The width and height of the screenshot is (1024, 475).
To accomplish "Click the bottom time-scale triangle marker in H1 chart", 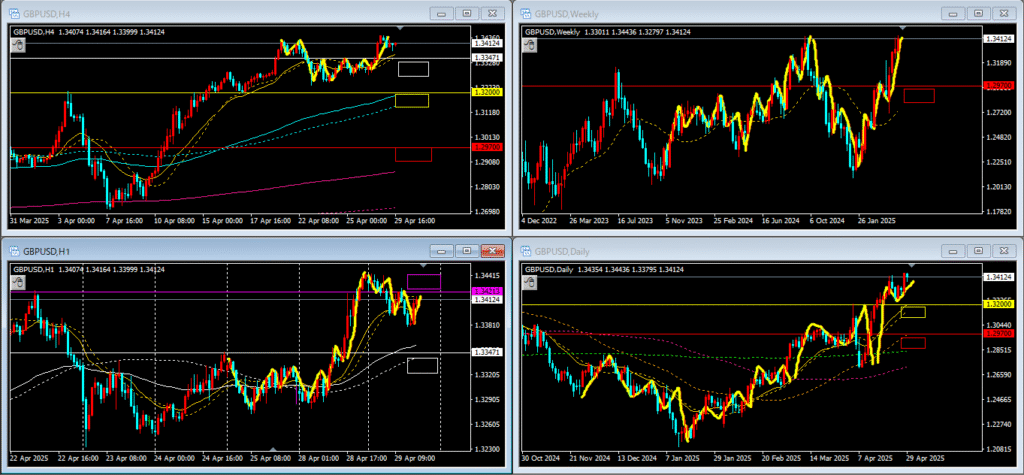I will [x=274, y=449].
